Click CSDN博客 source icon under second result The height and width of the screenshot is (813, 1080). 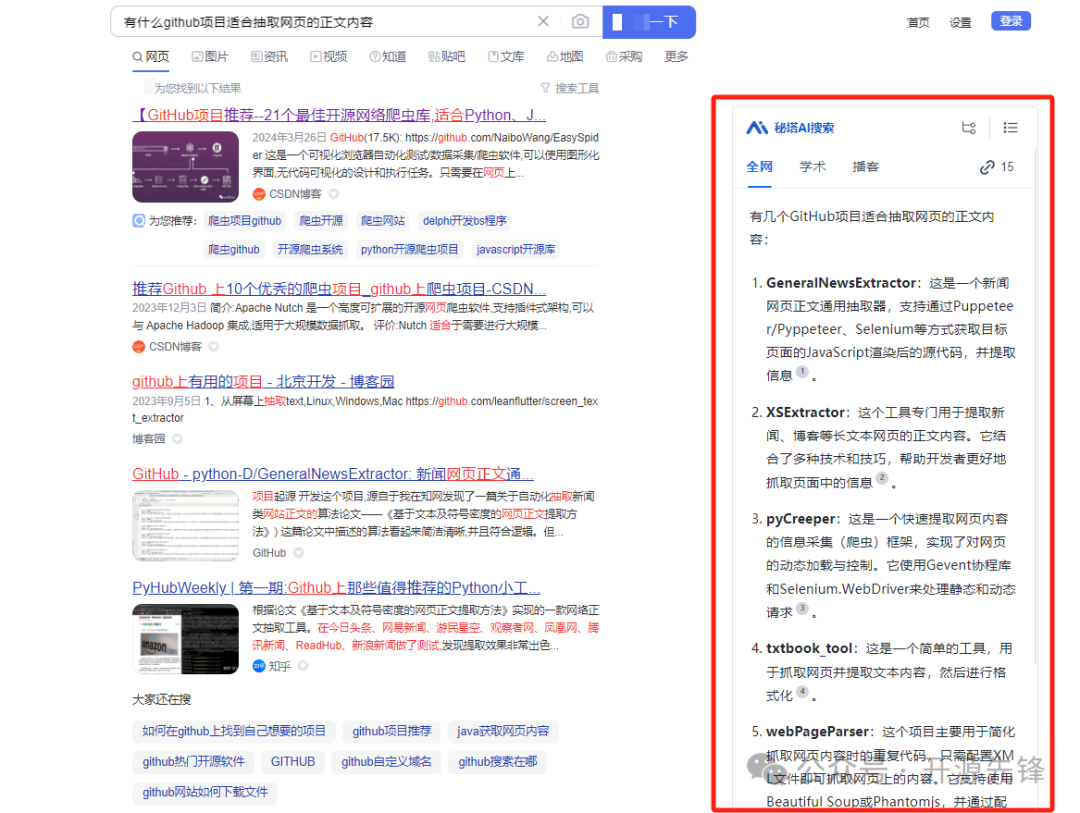[x=138, y=347]
